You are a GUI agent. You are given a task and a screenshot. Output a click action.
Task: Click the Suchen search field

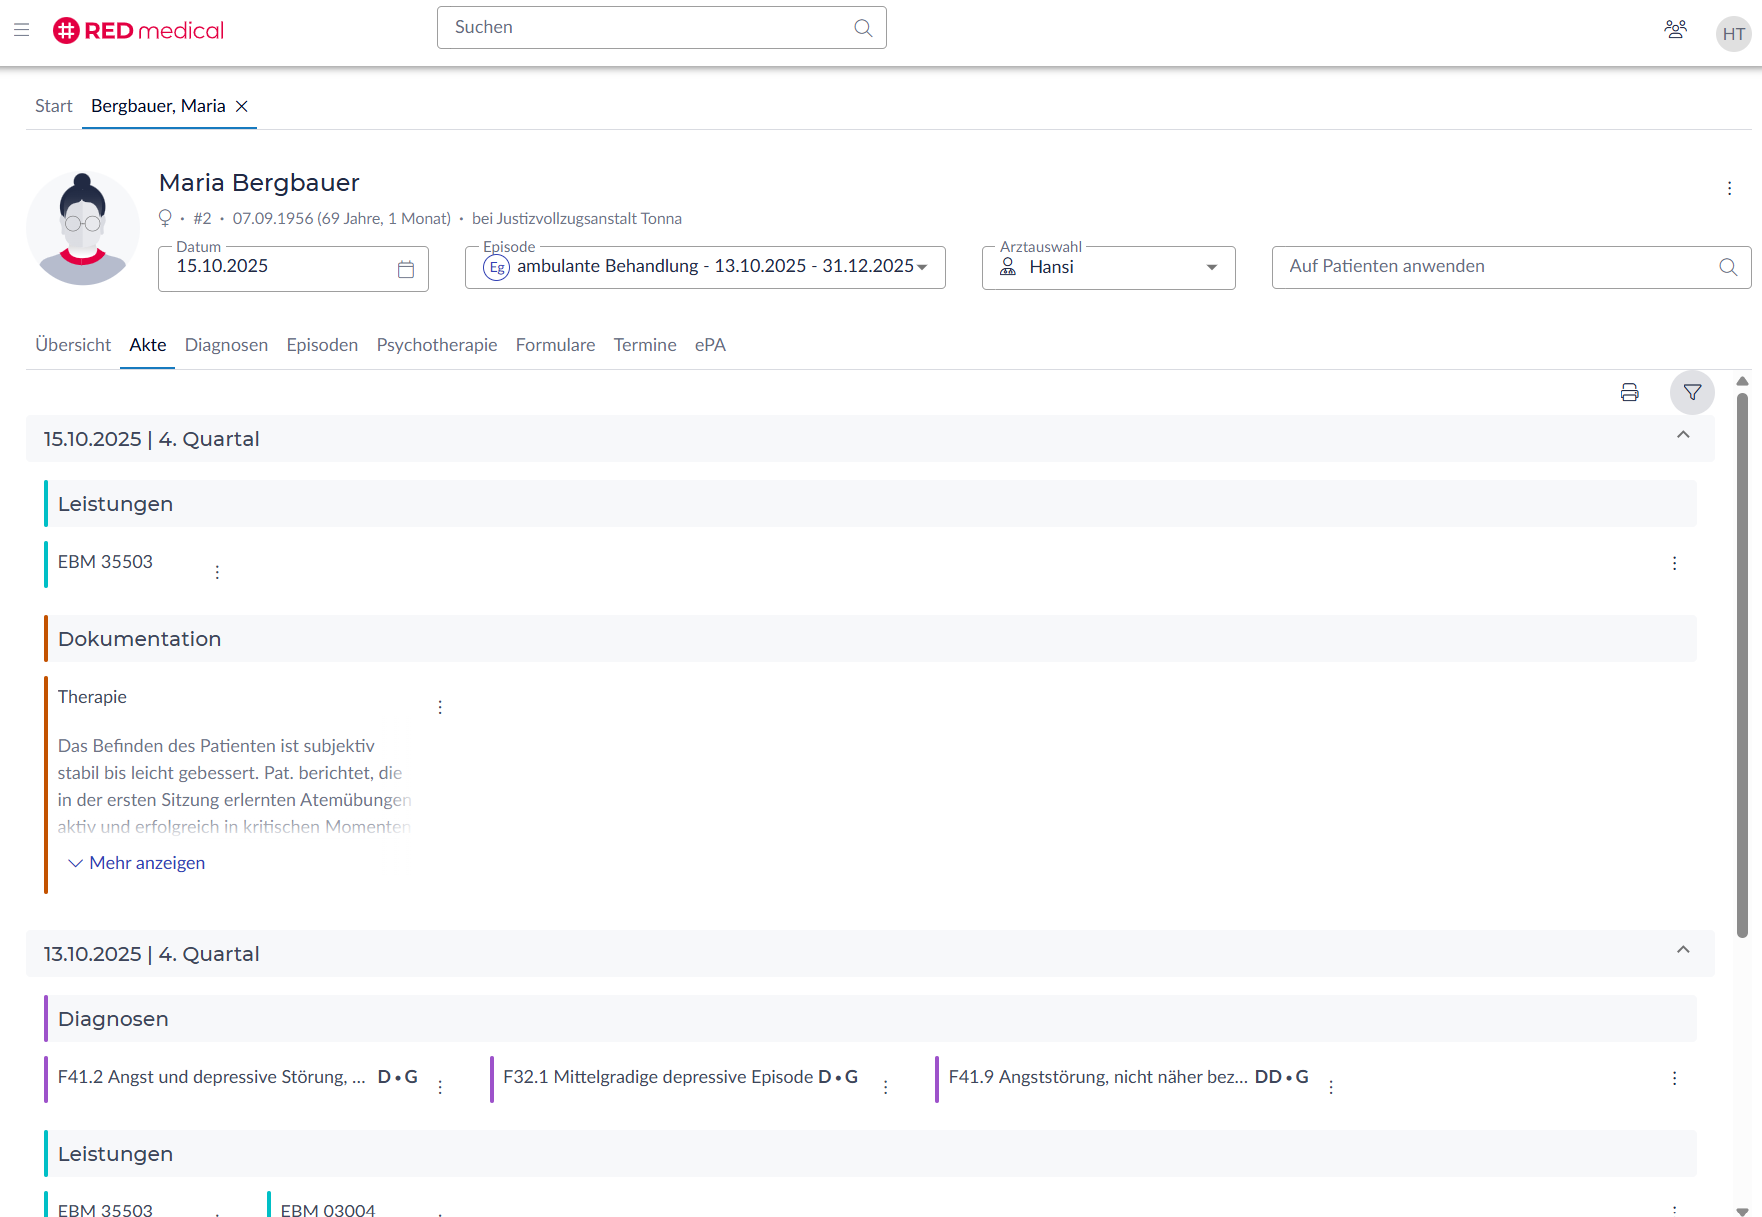pyautogui.click(x=650, y=28)
